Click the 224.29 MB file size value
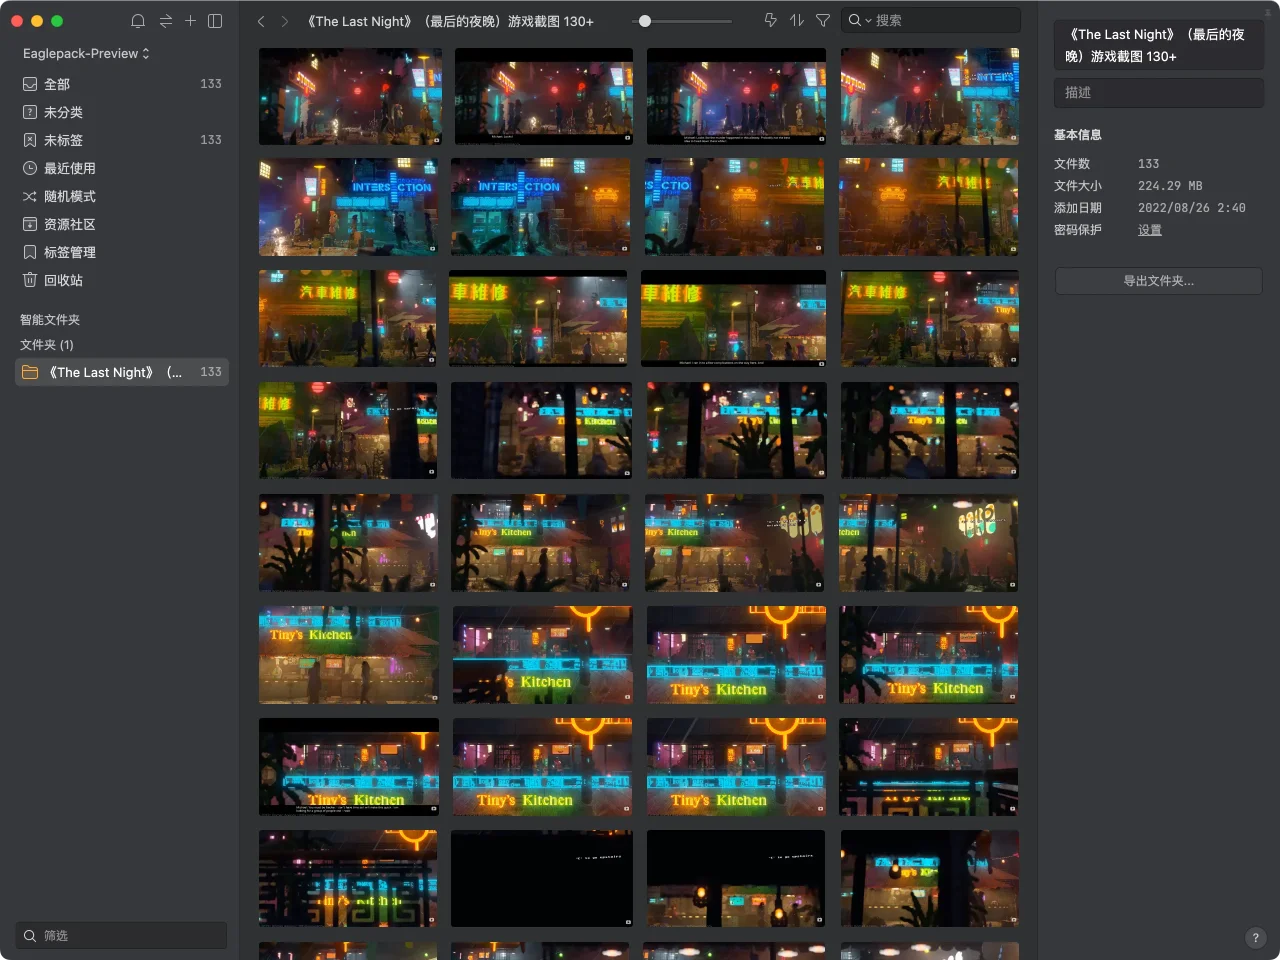 point(1170,186)
